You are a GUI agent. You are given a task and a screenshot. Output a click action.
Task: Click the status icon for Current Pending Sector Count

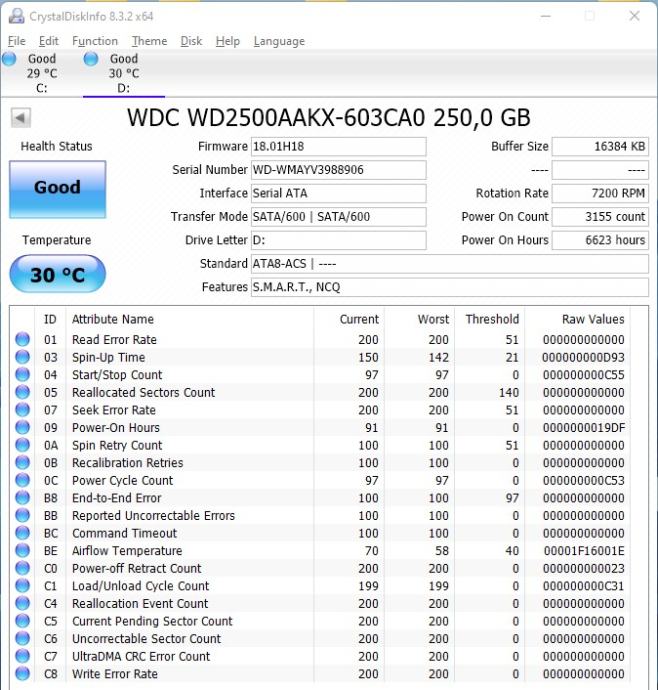click(x=22, y=621)
